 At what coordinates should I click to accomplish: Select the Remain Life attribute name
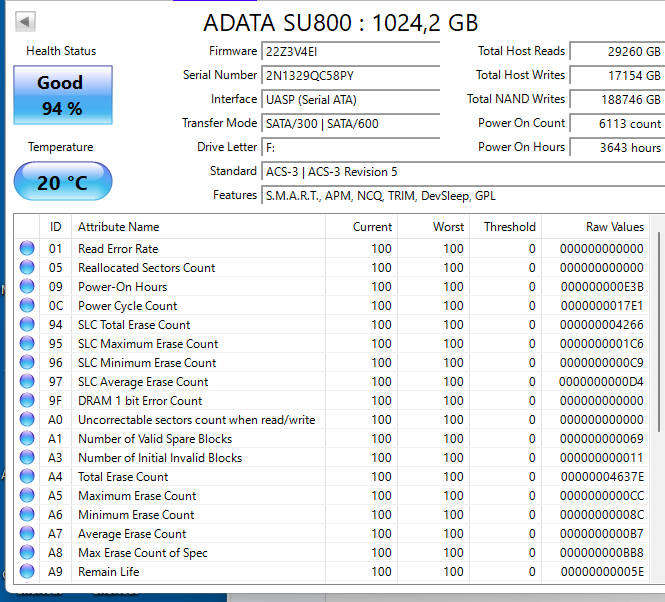point(109,572)
